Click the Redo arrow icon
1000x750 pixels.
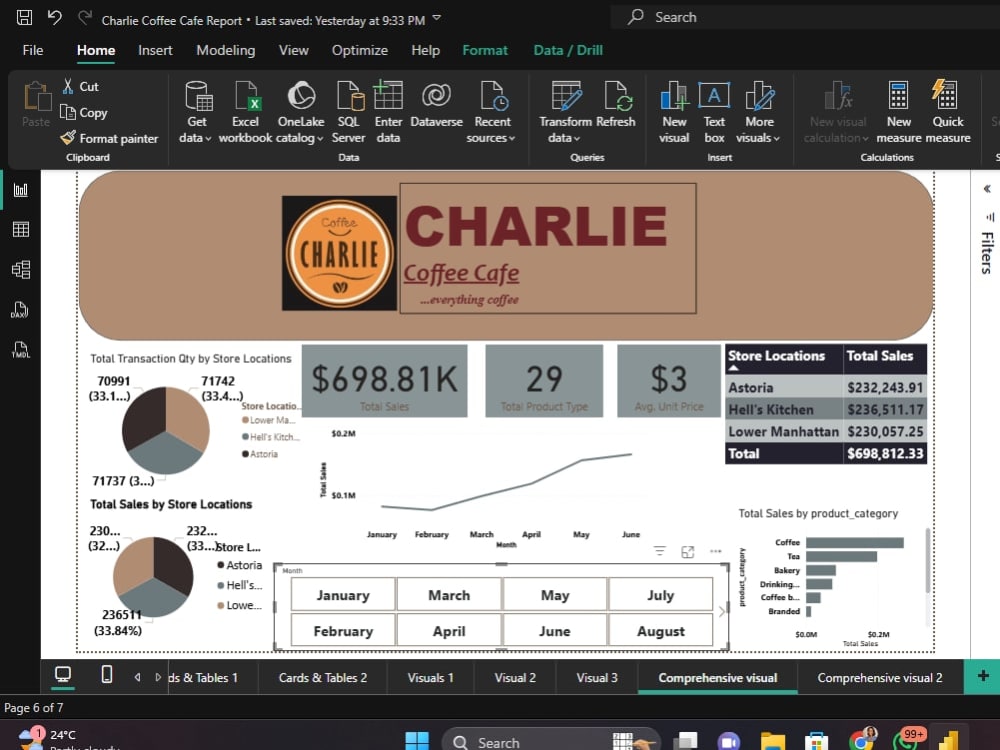click(84, 17)
